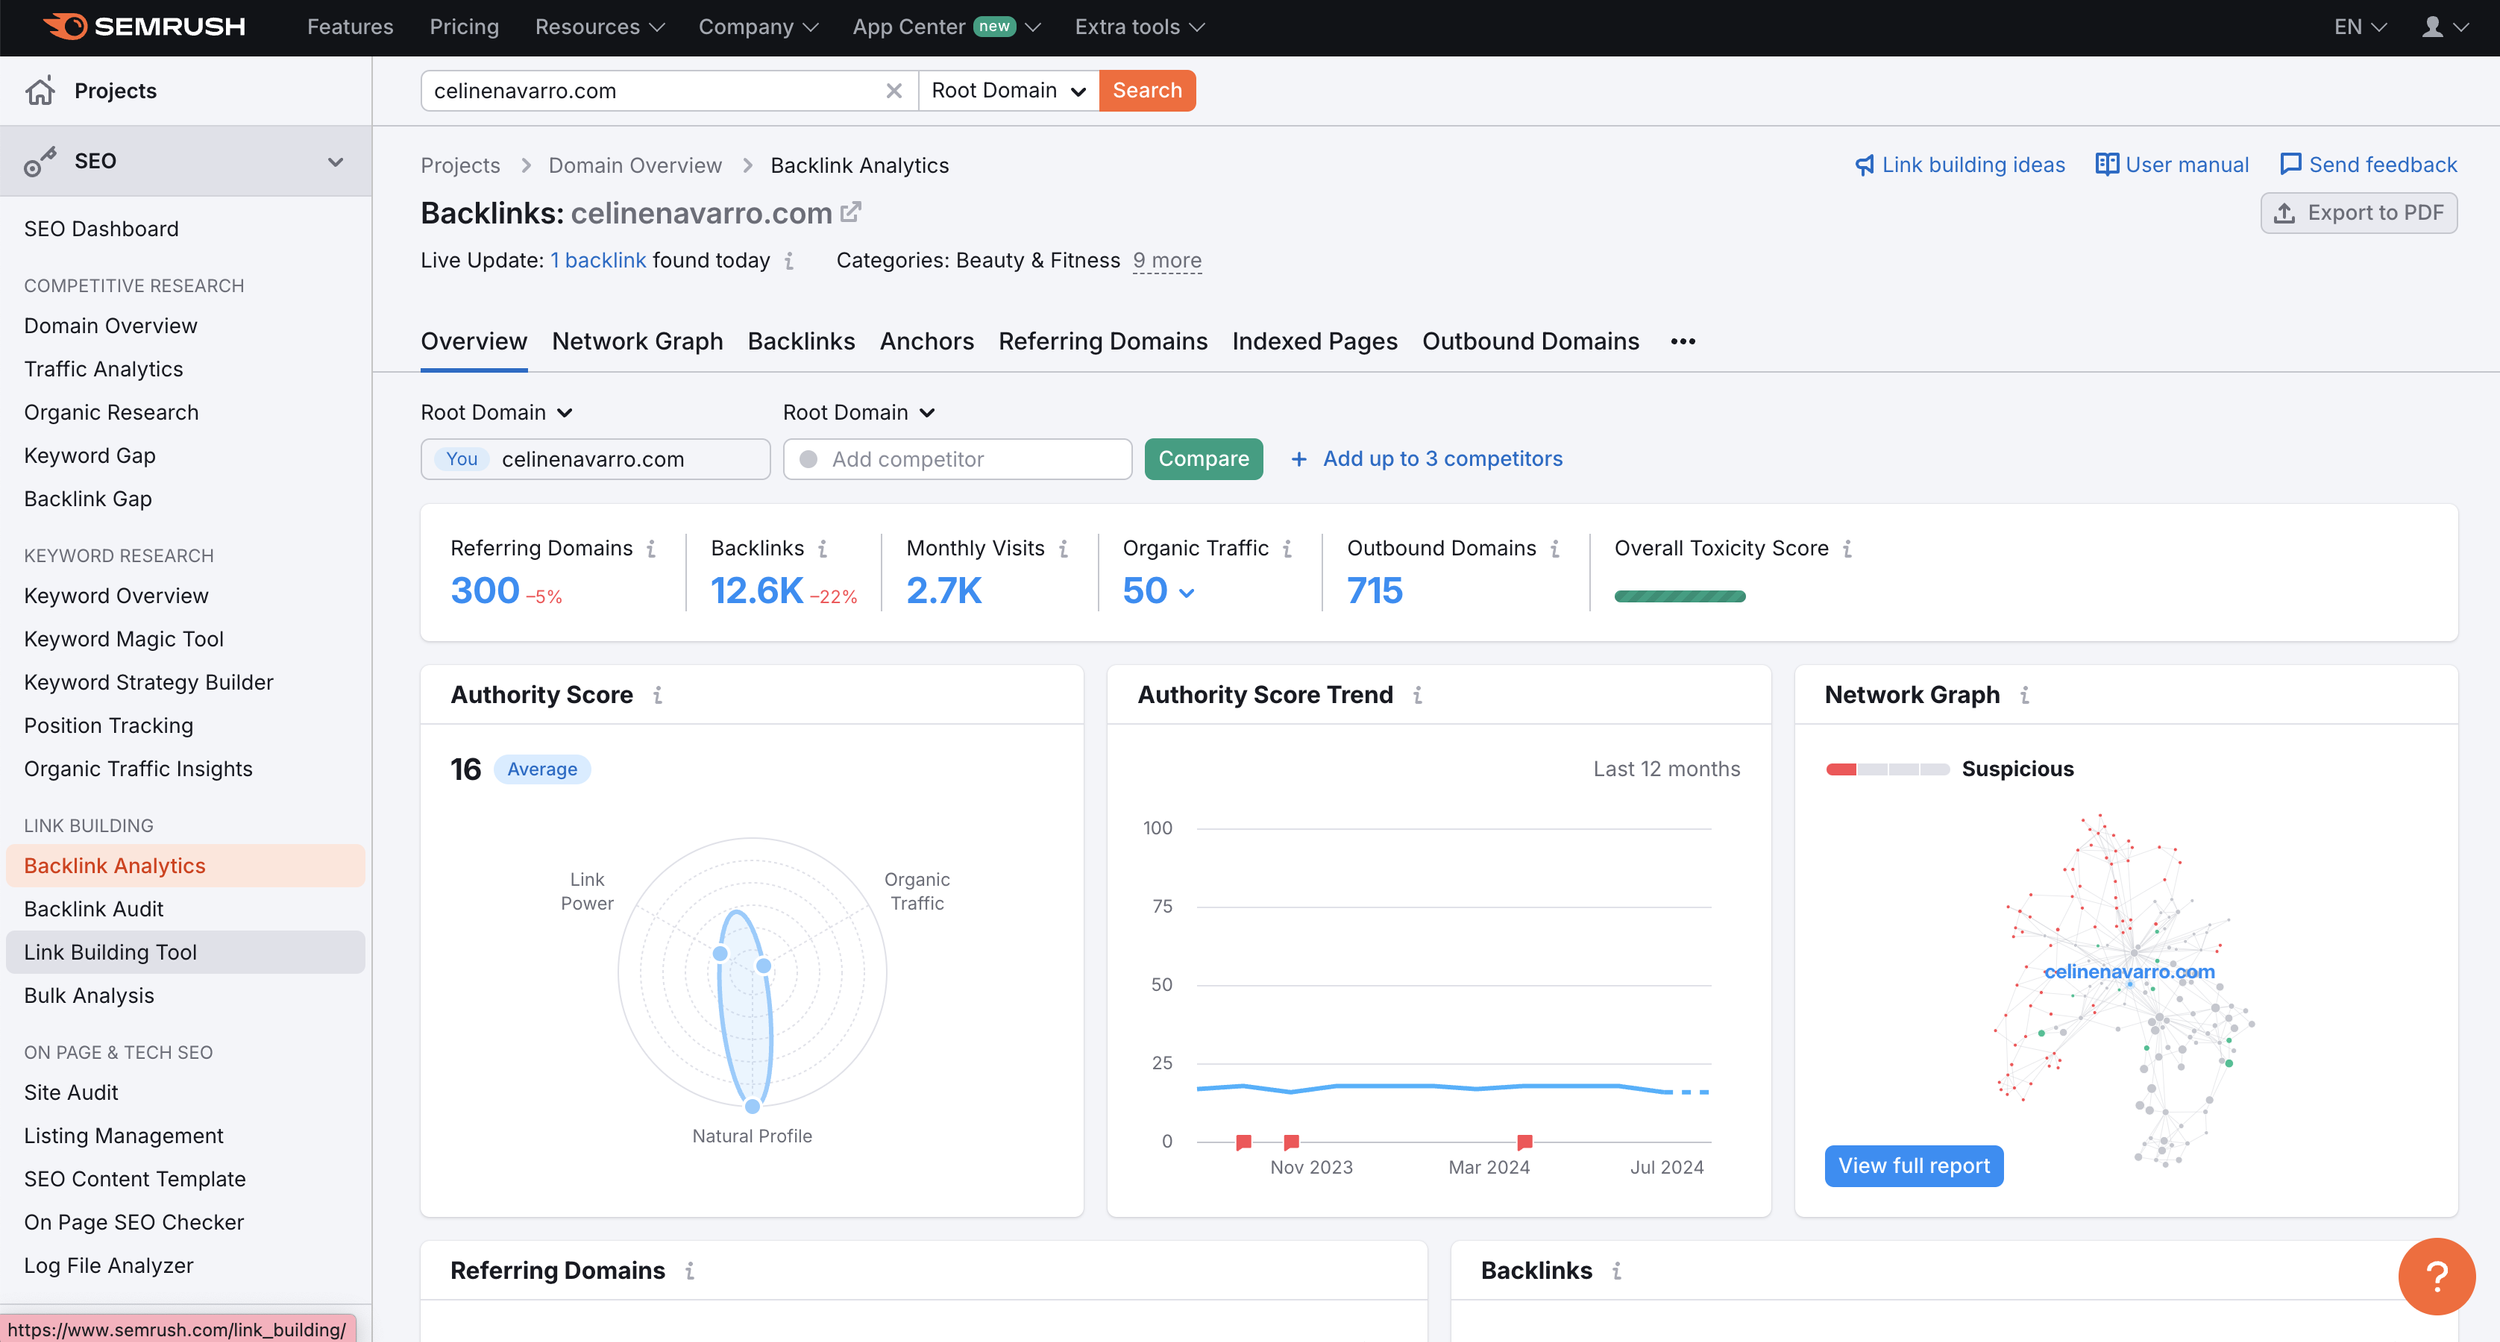Open the EN language dropdown
This screenshot has width=2500, height=1342.
click(2357, 27)
